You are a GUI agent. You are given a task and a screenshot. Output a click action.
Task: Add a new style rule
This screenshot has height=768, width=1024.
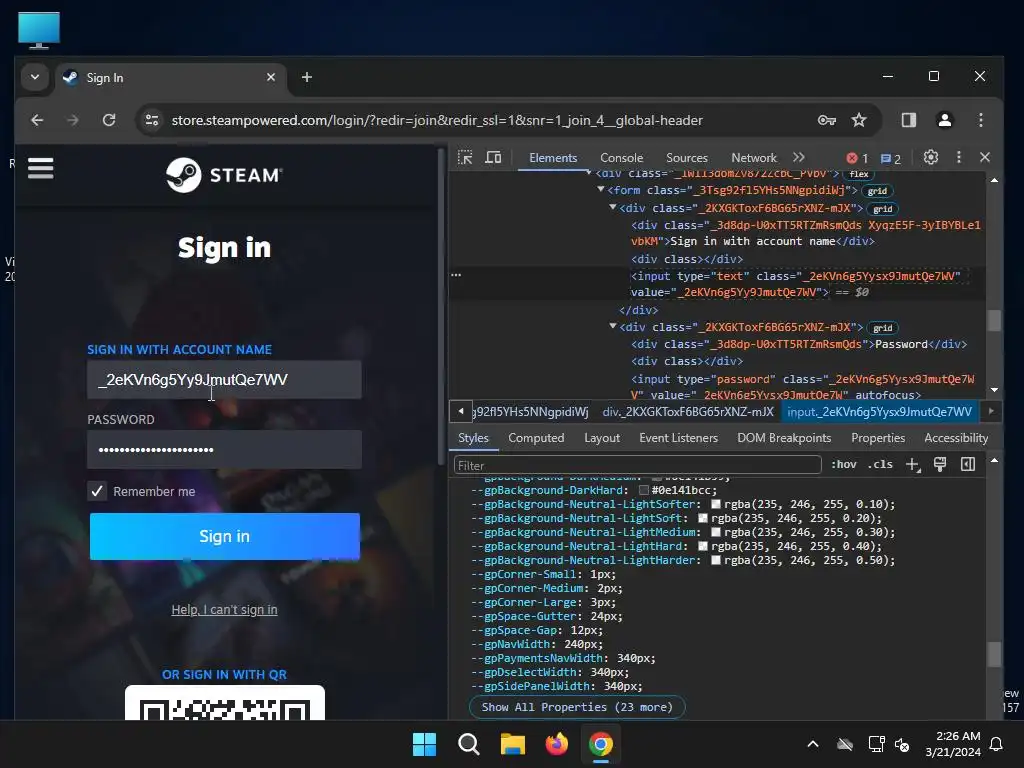(912, 464)
